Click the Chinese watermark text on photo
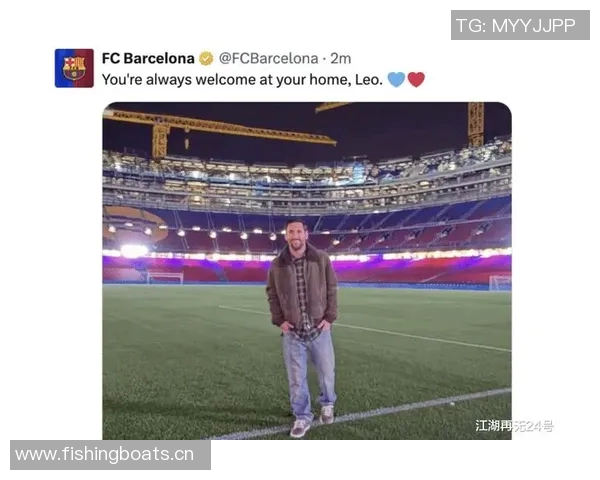 [x=514, y=426]
